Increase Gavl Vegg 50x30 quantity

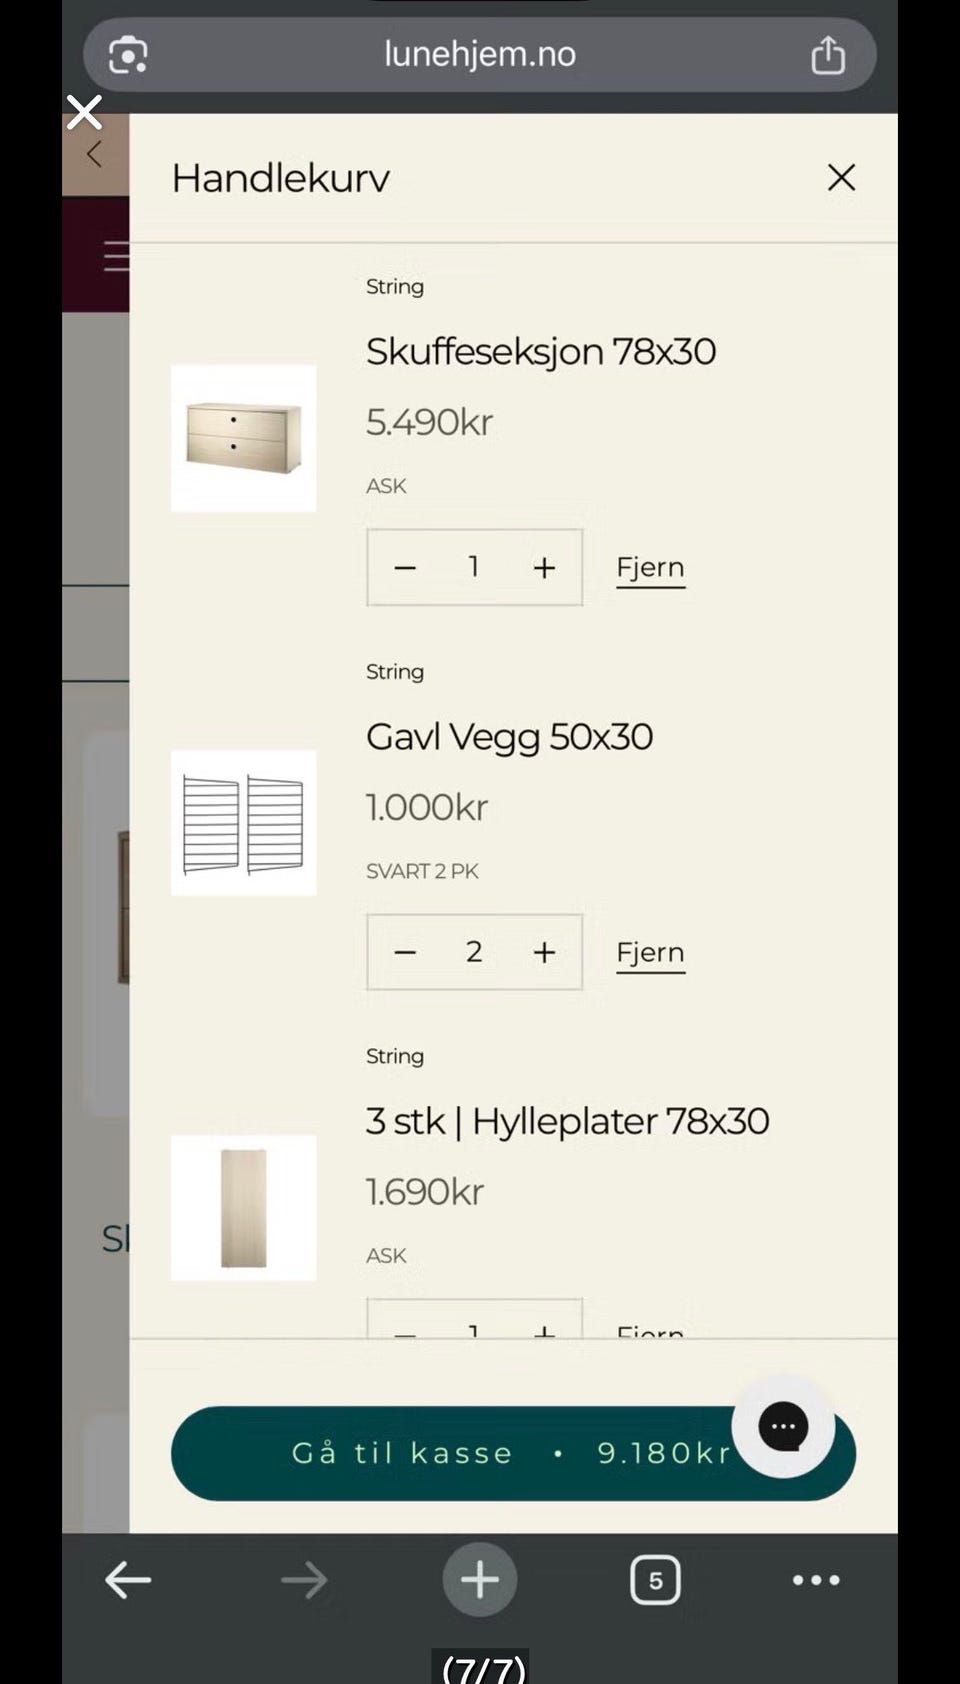[x=544, y=952]
